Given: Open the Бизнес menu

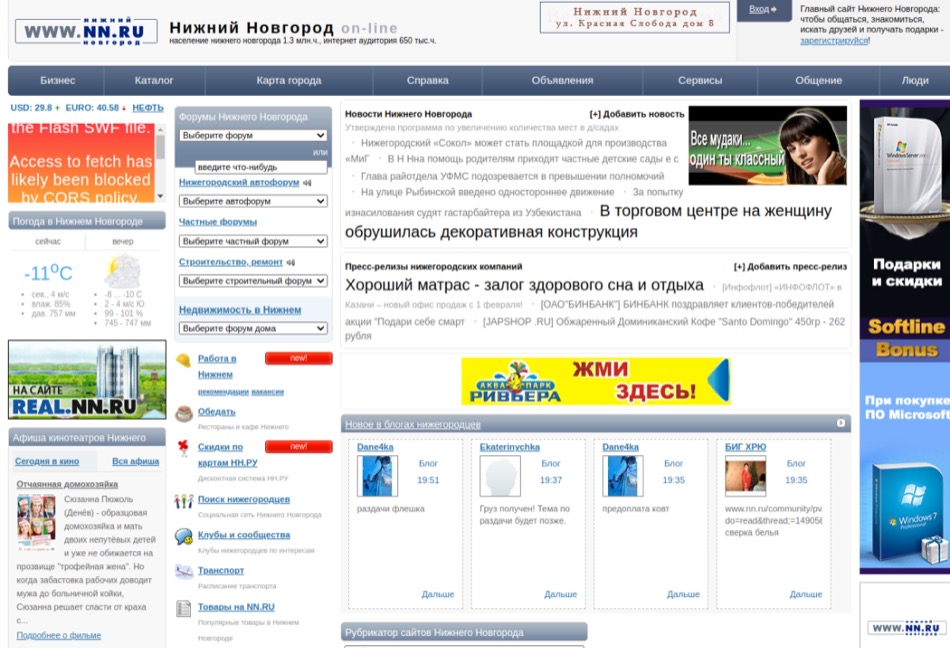Looking at the screenshot, I should tap(58, 81).
